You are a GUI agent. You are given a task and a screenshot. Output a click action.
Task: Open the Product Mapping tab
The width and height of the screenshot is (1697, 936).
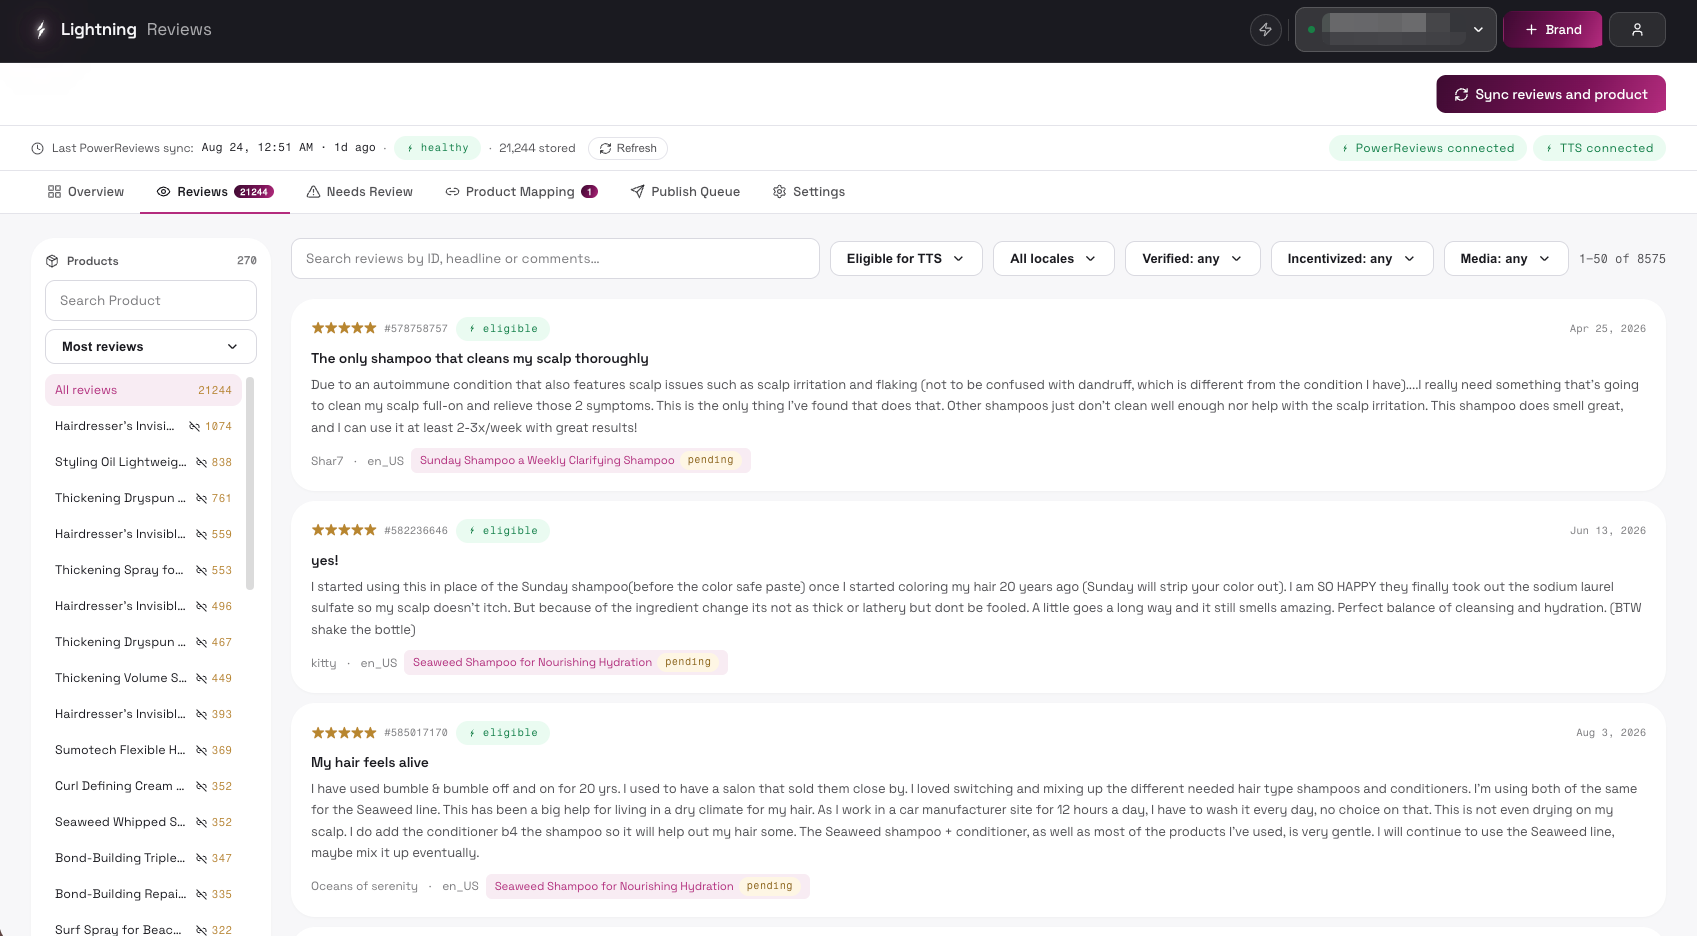coord(522,192)
